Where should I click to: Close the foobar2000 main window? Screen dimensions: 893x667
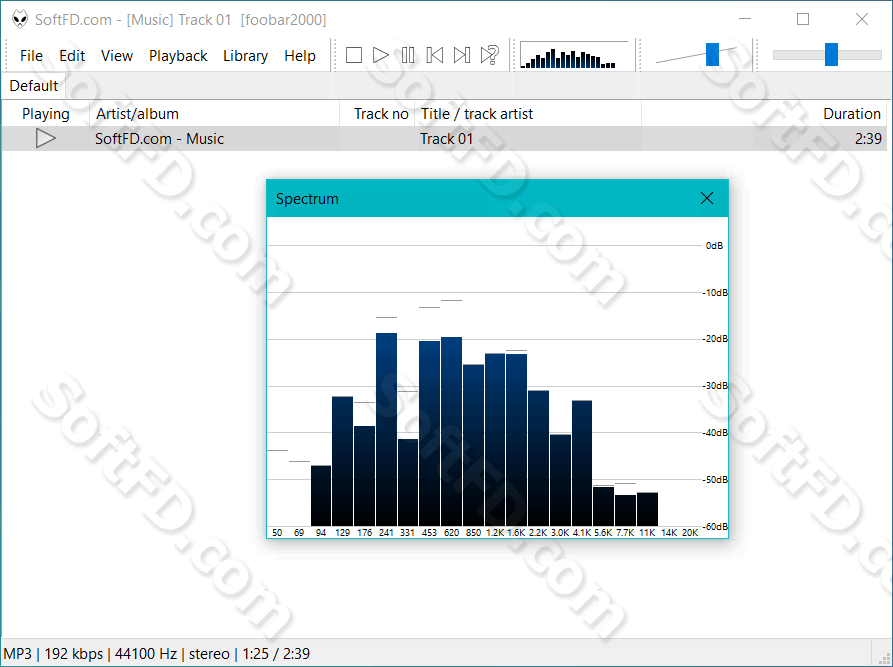click(x=862, y=19)
